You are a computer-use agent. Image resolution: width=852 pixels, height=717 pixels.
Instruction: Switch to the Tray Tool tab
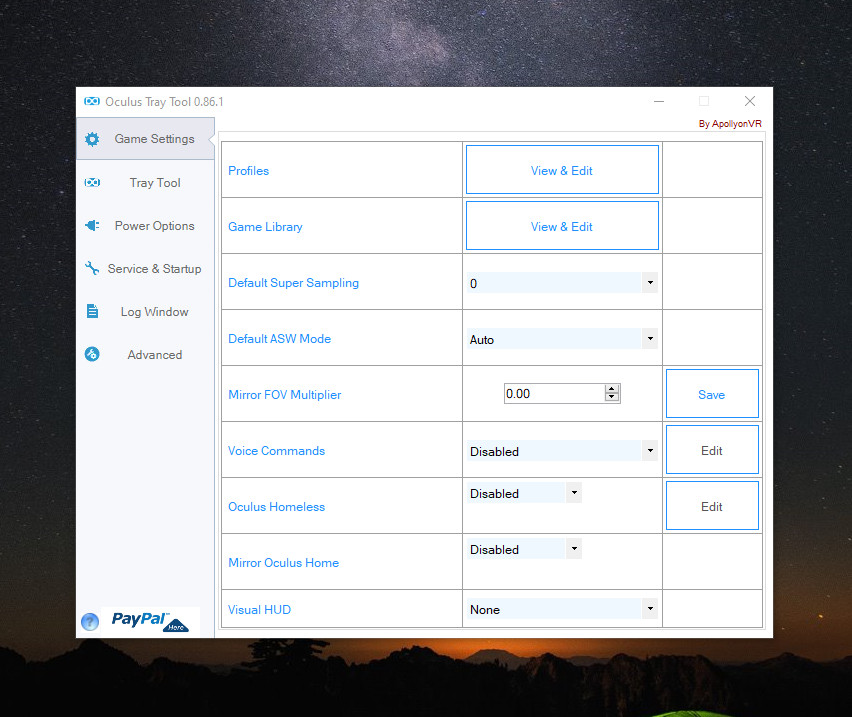point(146,183)
